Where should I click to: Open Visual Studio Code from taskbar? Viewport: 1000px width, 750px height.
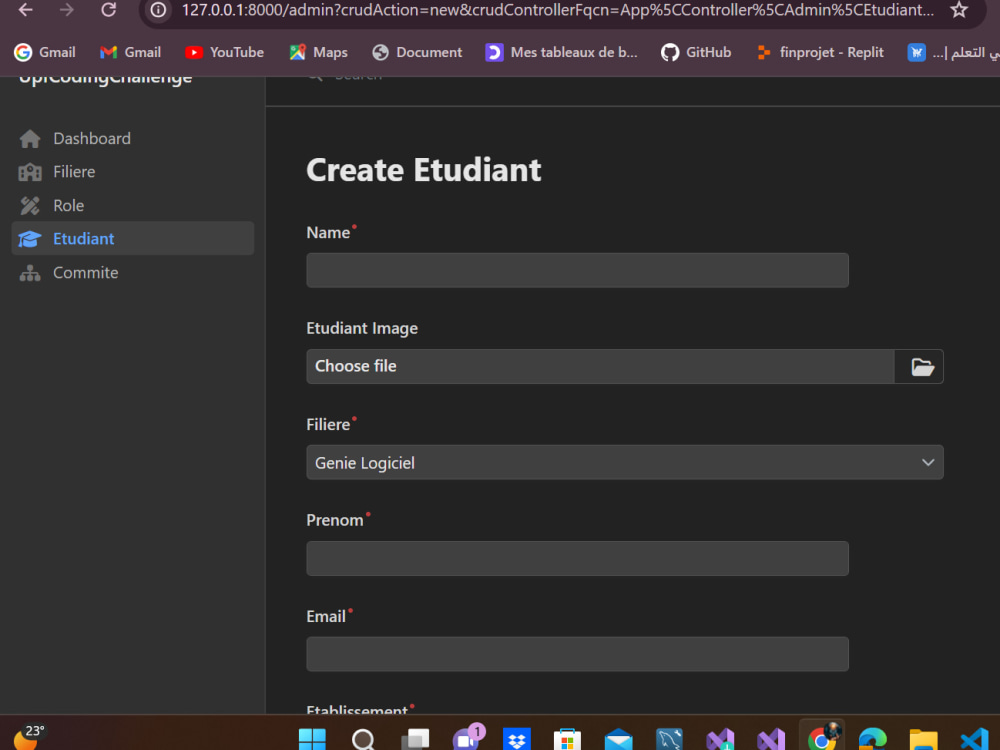click(975, 739)
